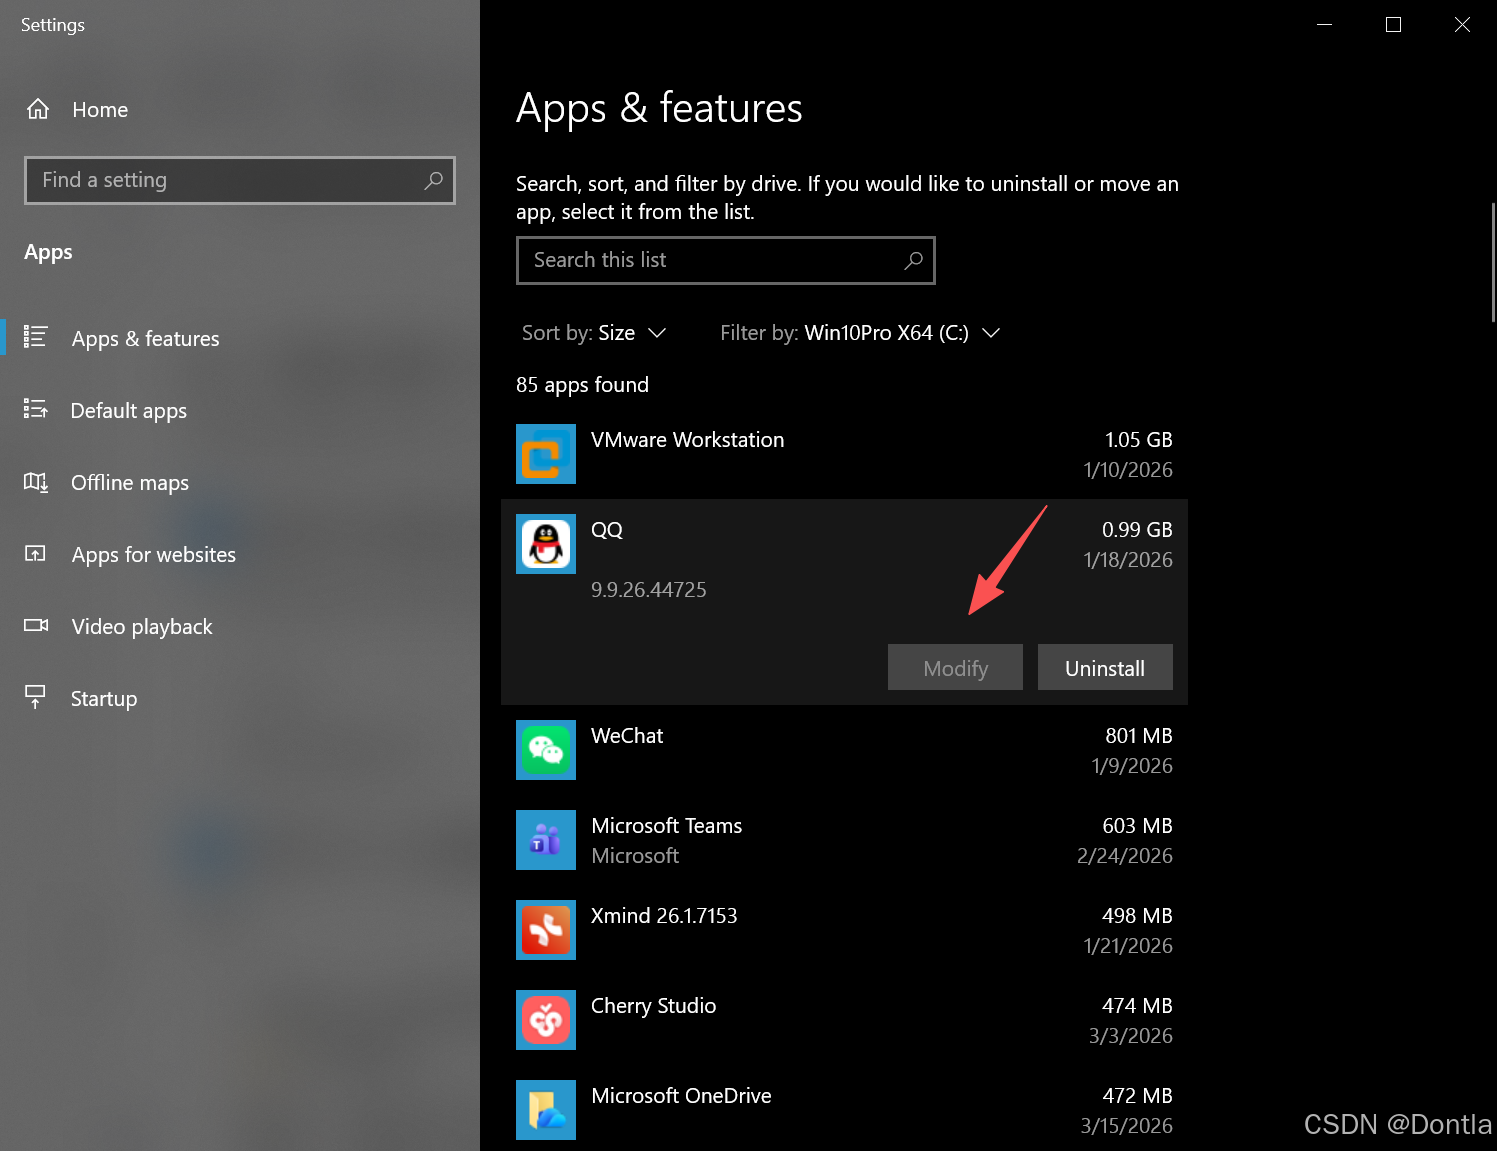Click the Cherry Studio app icon
1497x1151 pixels.
(546, 1020)
